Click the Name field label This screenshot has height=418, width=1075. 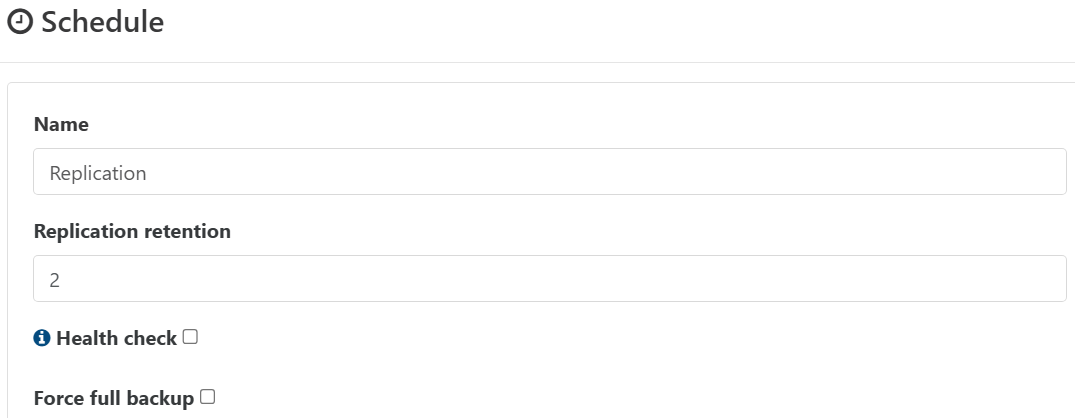pos(61,124)
